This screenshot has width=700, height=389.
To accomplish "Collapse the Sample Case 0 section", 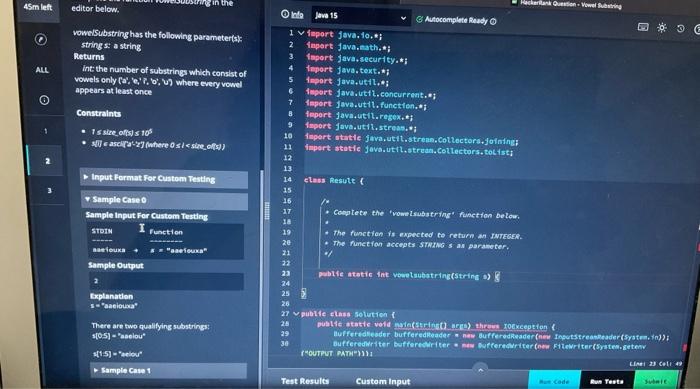I will (x=164, y=200).
